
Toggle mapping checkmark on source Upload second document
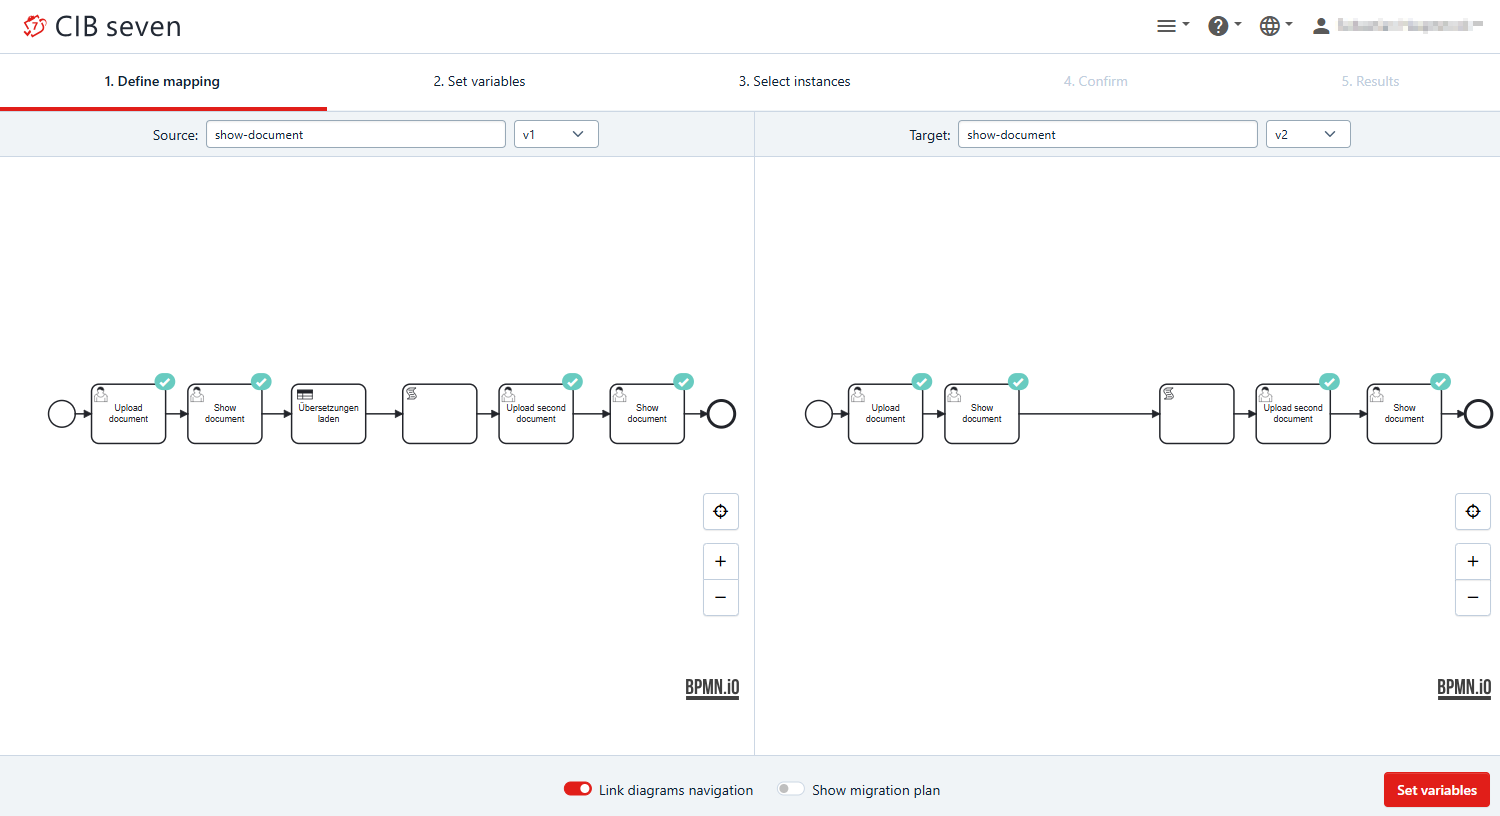coord(572,382)
